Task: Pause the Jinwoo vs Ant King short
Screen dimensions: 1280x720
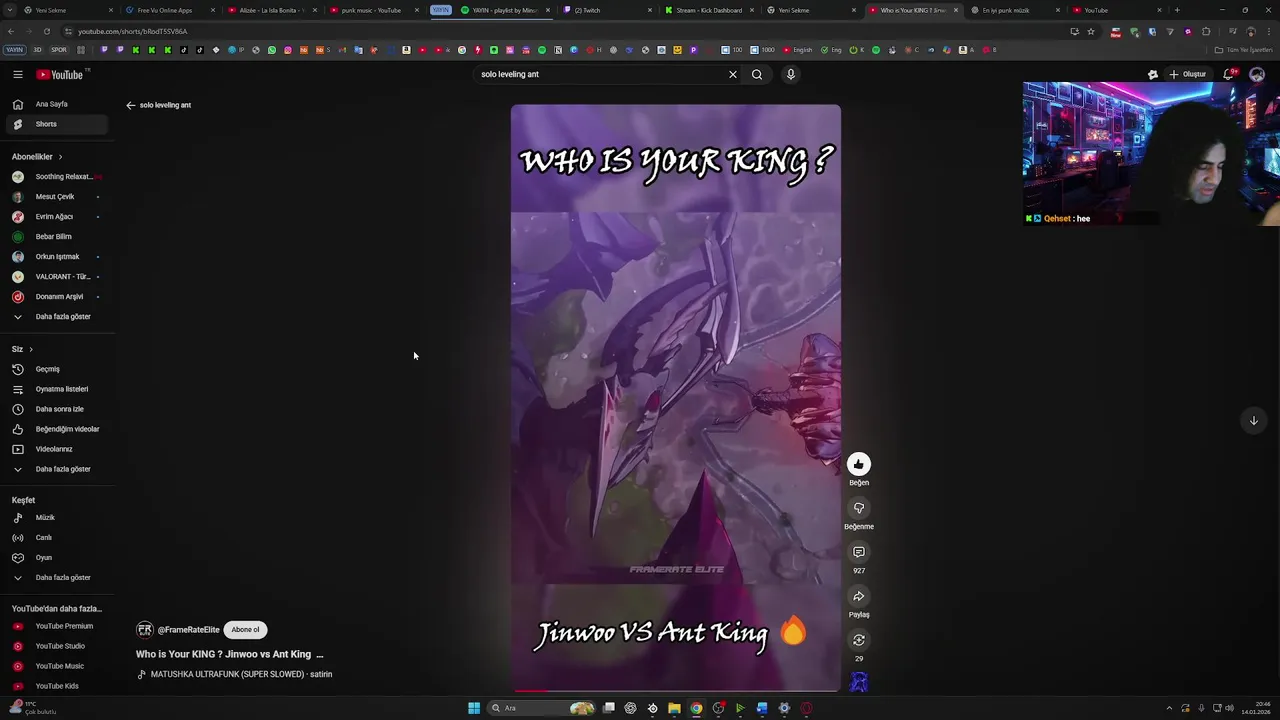Action: 676,398
